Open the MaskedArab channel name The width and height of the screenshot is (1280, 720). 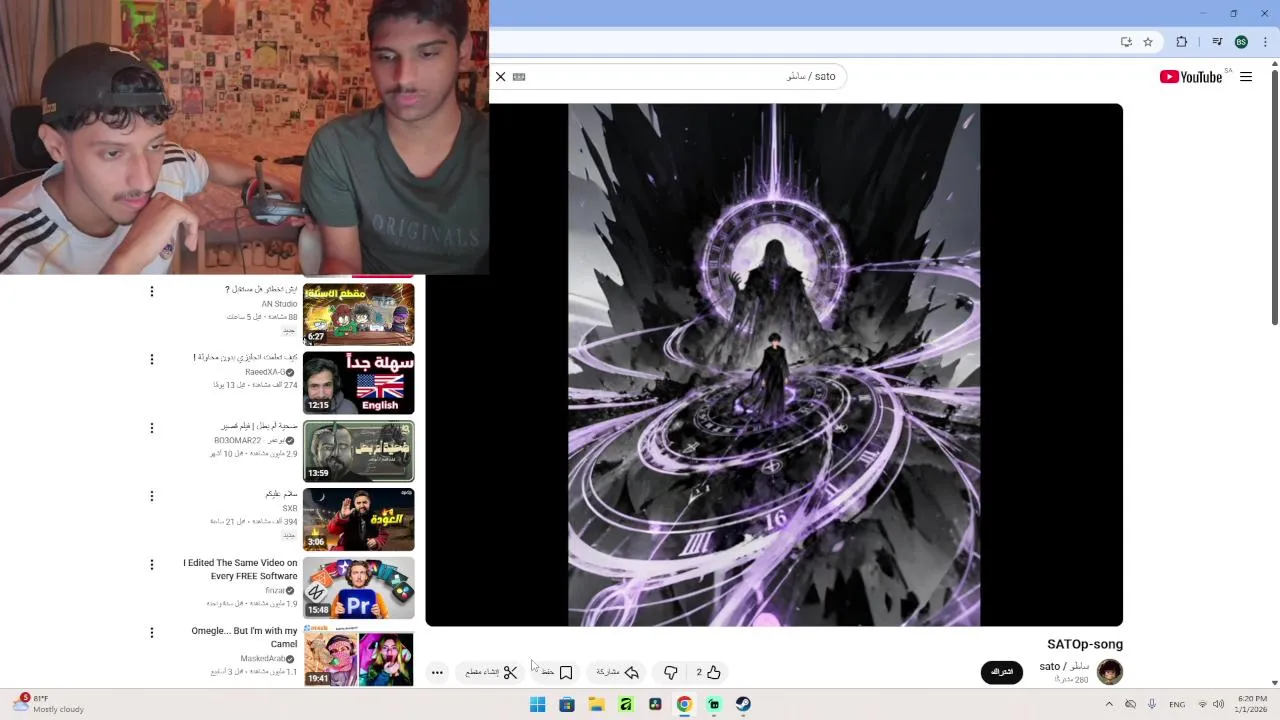coord(262,659)
